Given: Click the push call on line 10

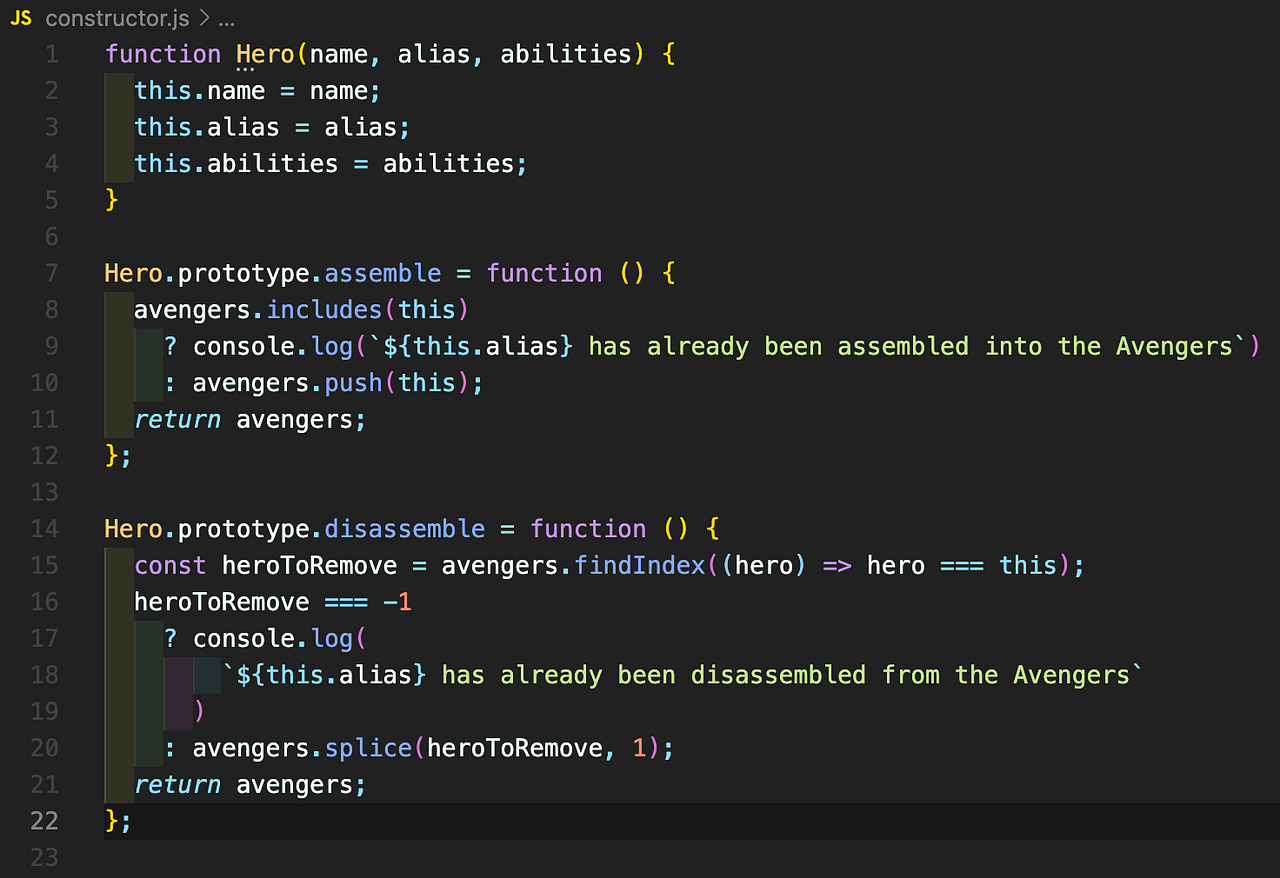Looking at the screenshot, I should click(x=355, y=382).
